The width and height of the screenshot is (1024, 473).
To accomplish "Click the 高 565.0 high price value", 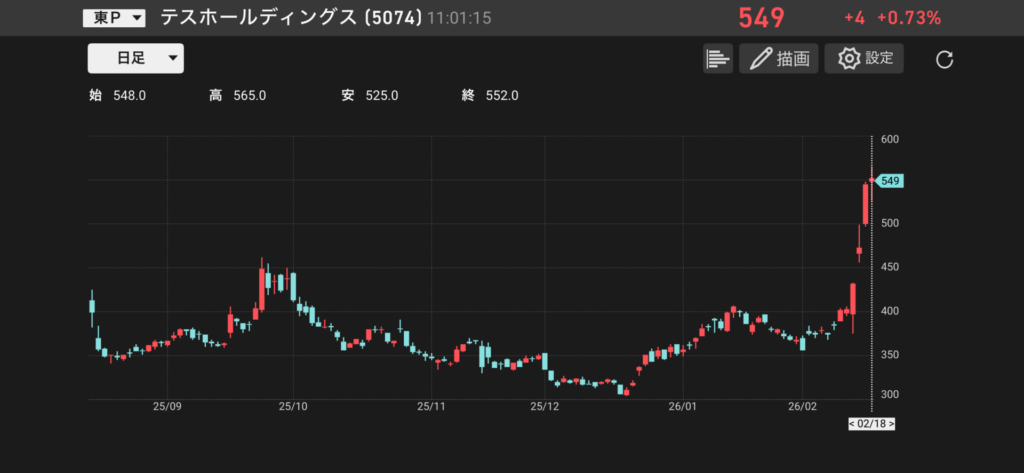I will pos(249,96).
